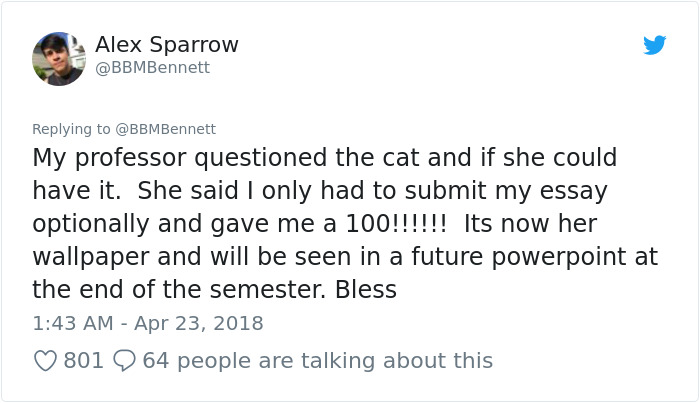Like the tweet with the heart icon
Image resolution: width=700 pixels, height=403 pixels.
pos(45,360)
